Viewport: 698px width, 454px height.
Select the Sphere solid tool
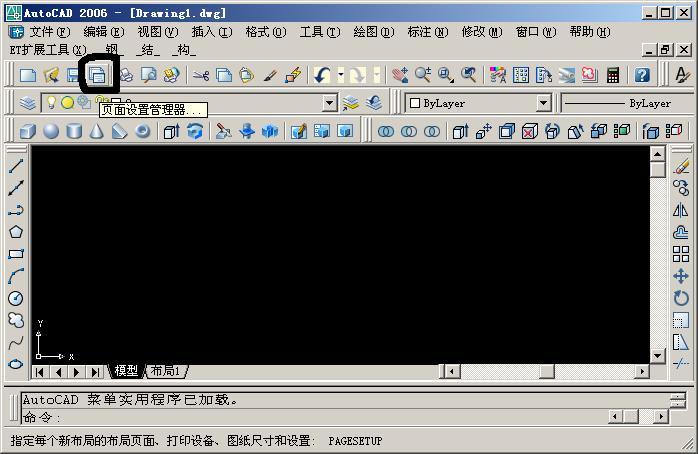pos(51,131)
